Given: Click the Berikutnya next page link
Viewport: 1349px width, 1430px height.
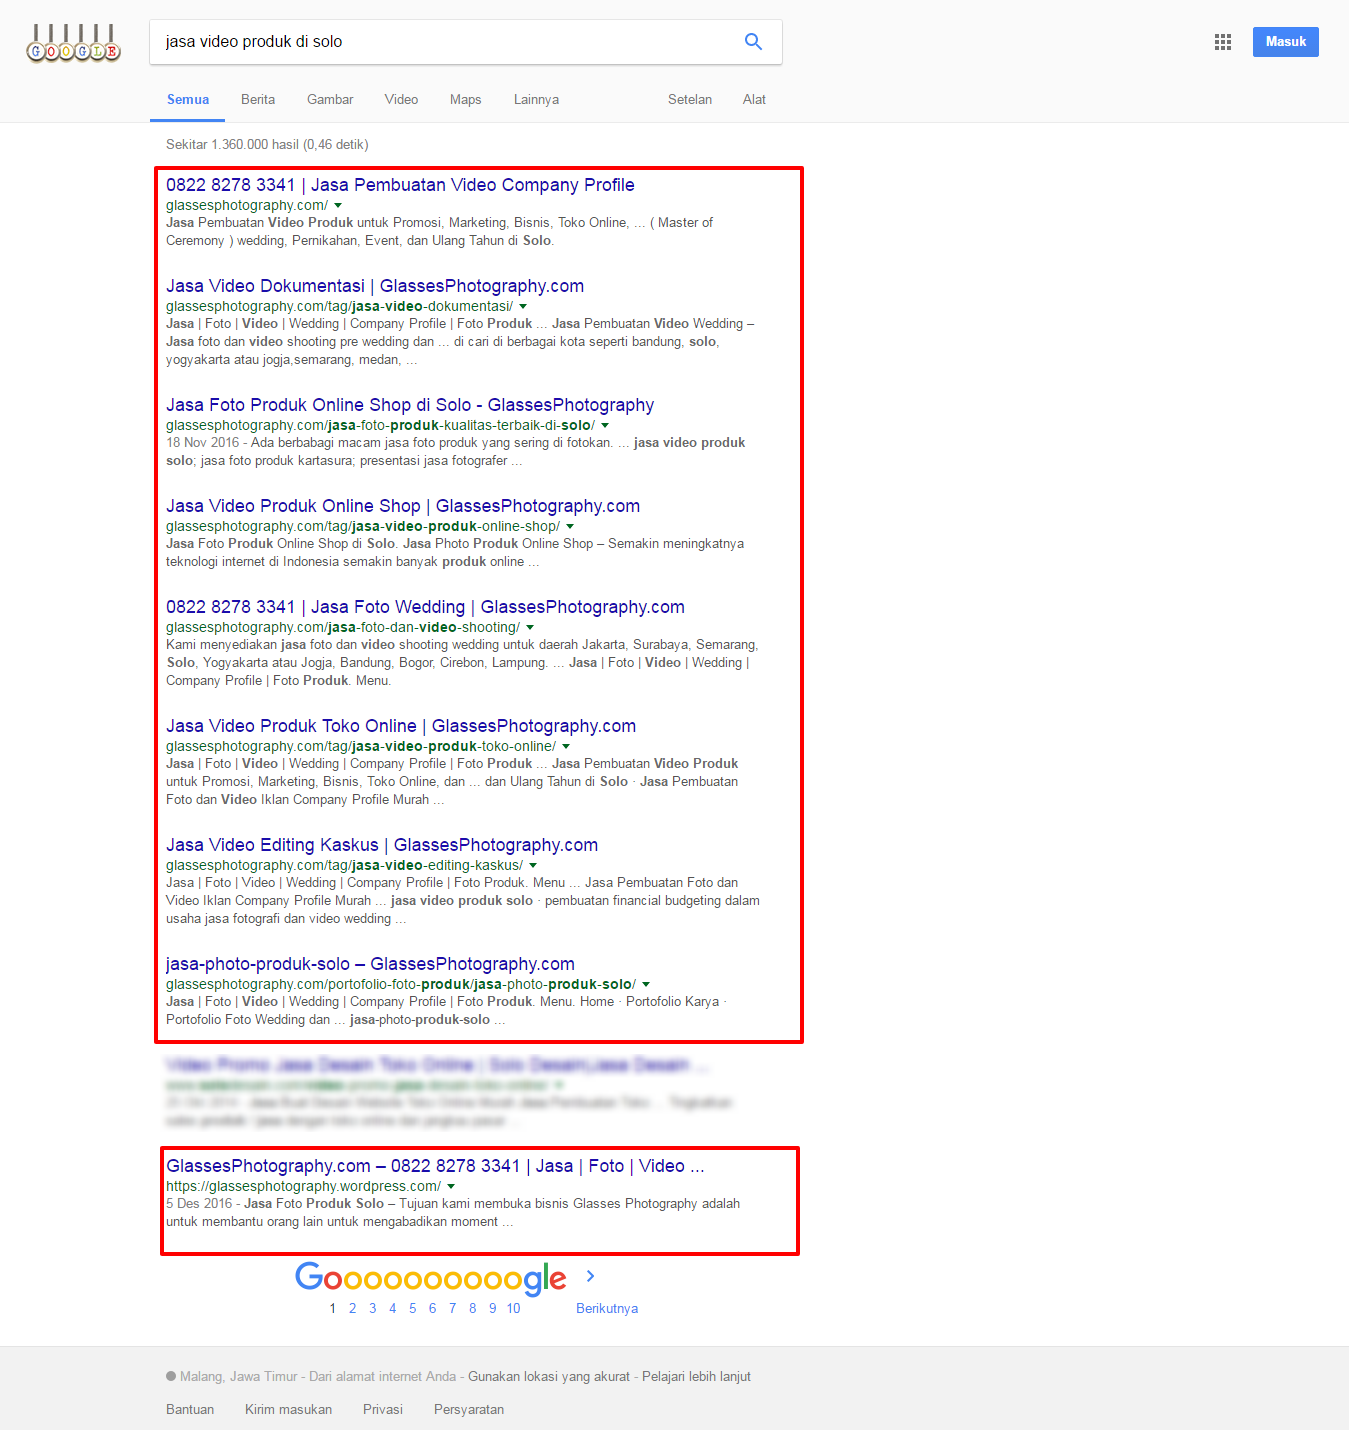Looking at the screenshot, I should (x=607, y=1308).
